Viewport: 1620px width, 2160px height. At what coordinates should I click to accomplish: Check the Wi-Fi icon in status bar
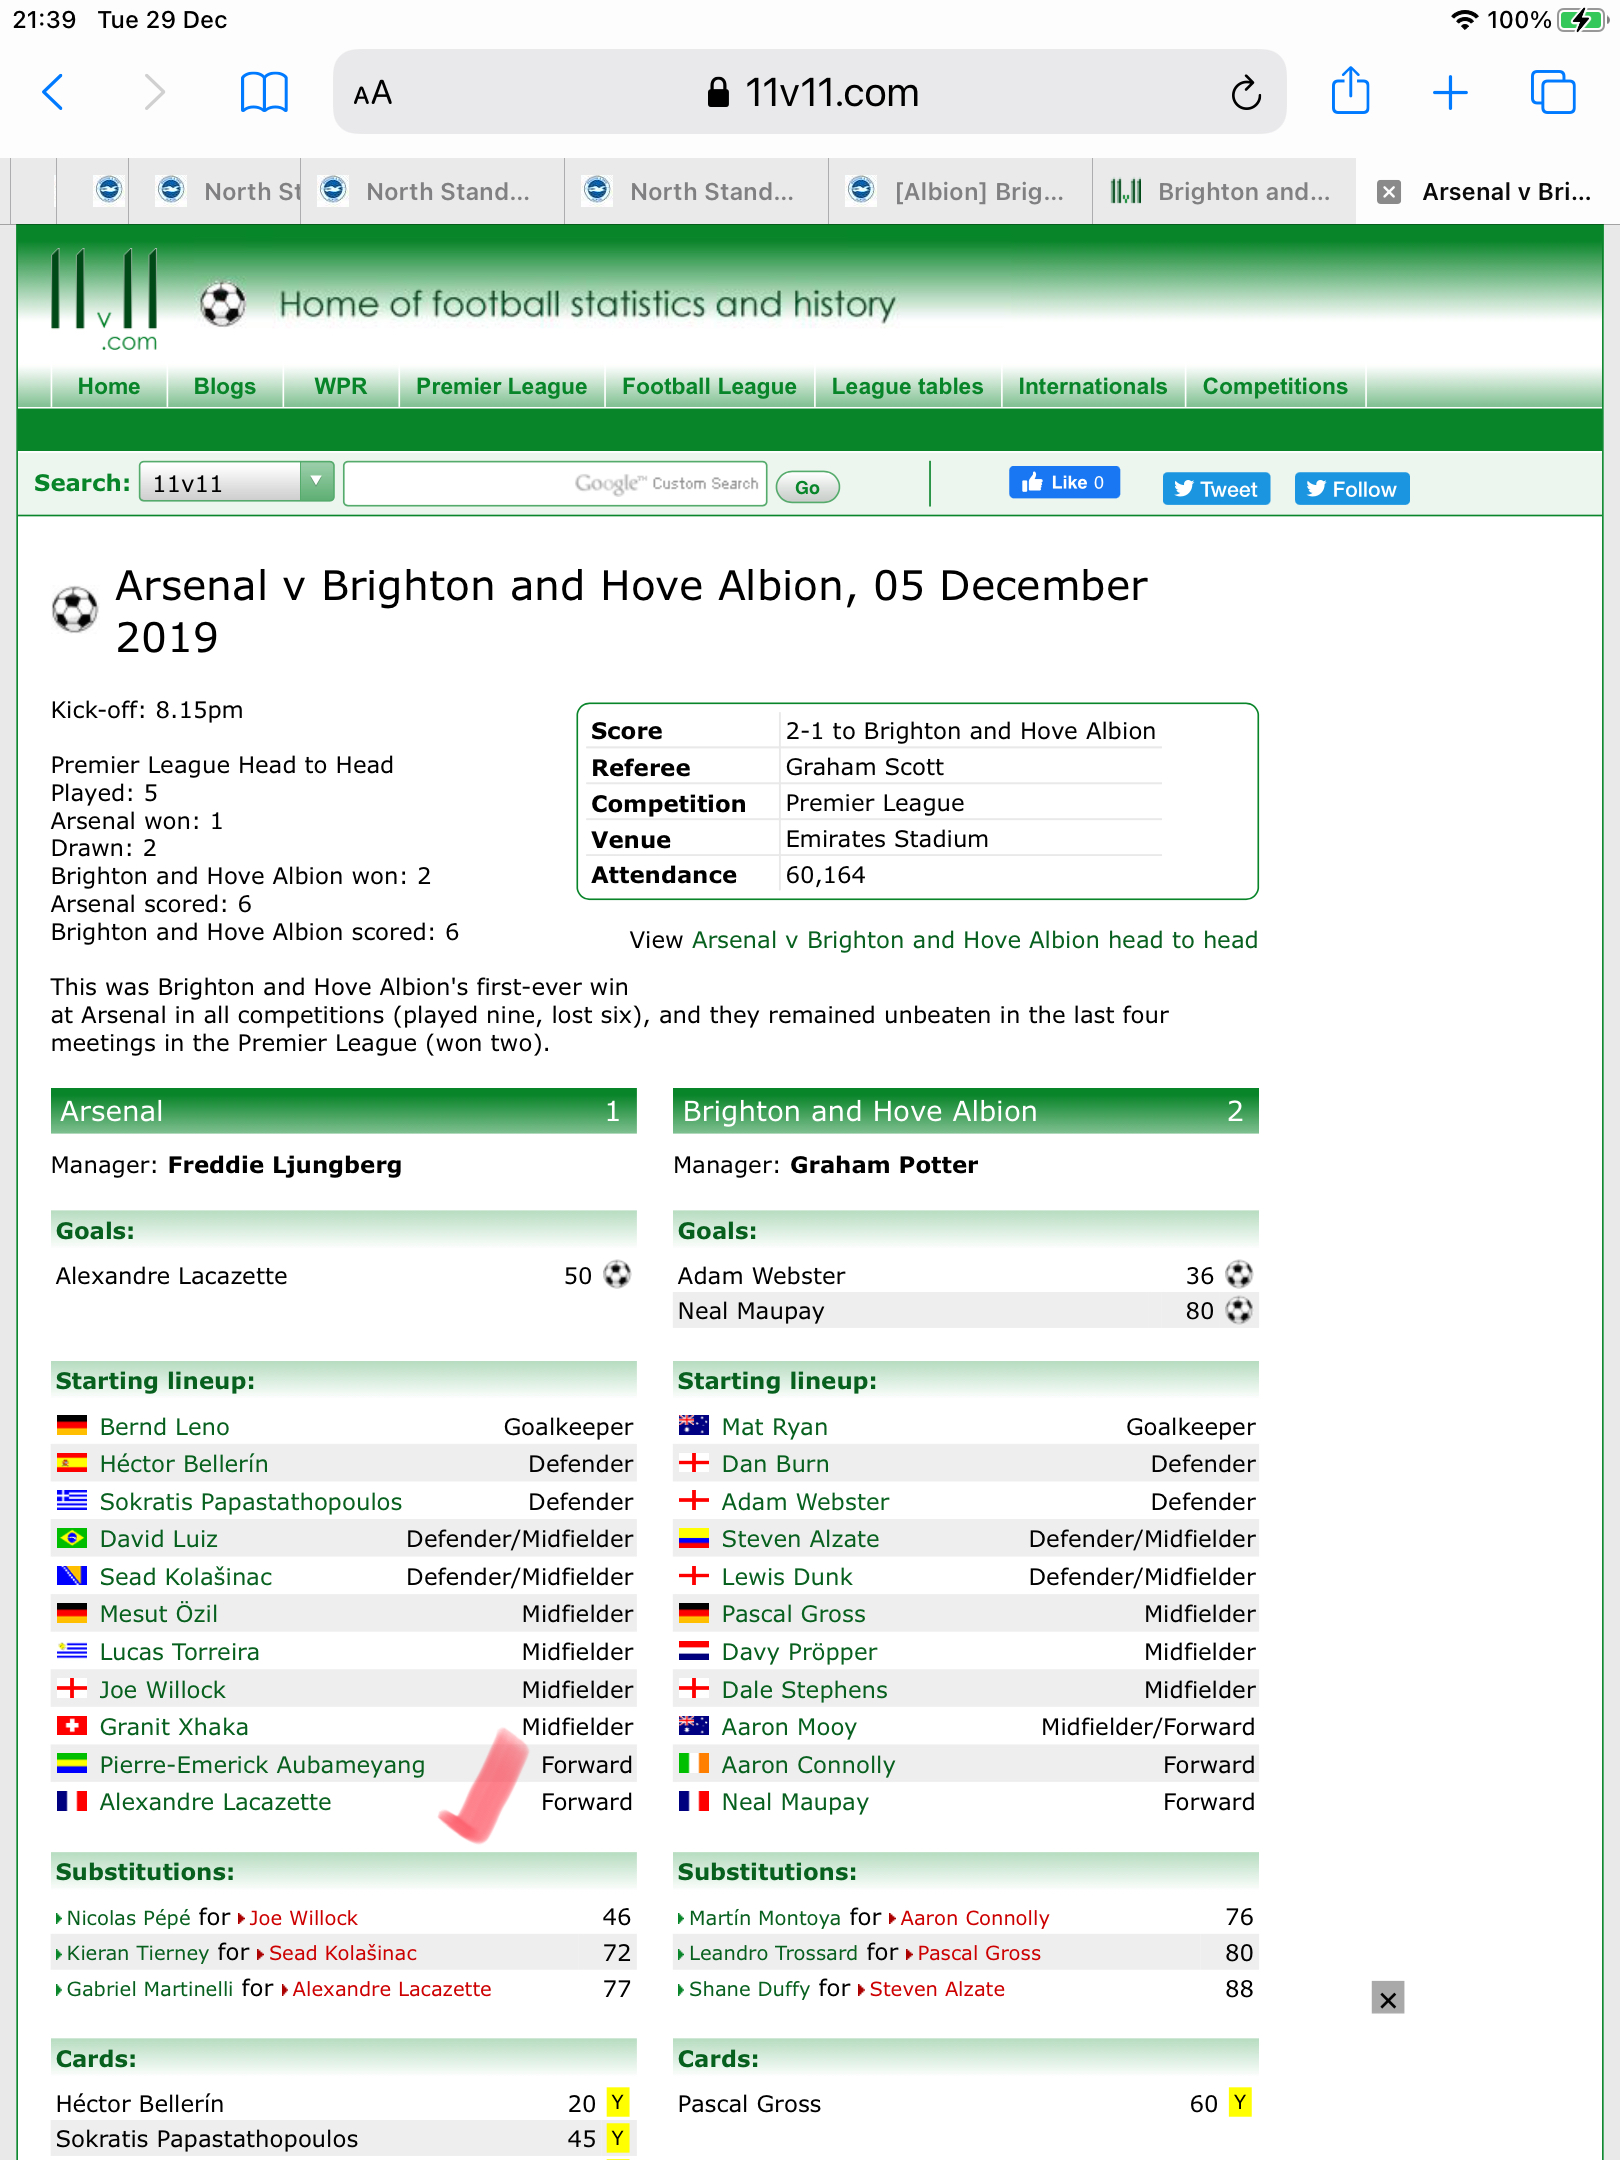[1465, 20]
